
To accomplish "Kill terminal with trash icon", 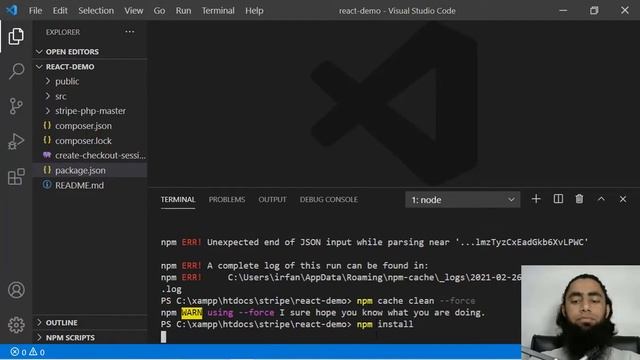I will [579, 199].
